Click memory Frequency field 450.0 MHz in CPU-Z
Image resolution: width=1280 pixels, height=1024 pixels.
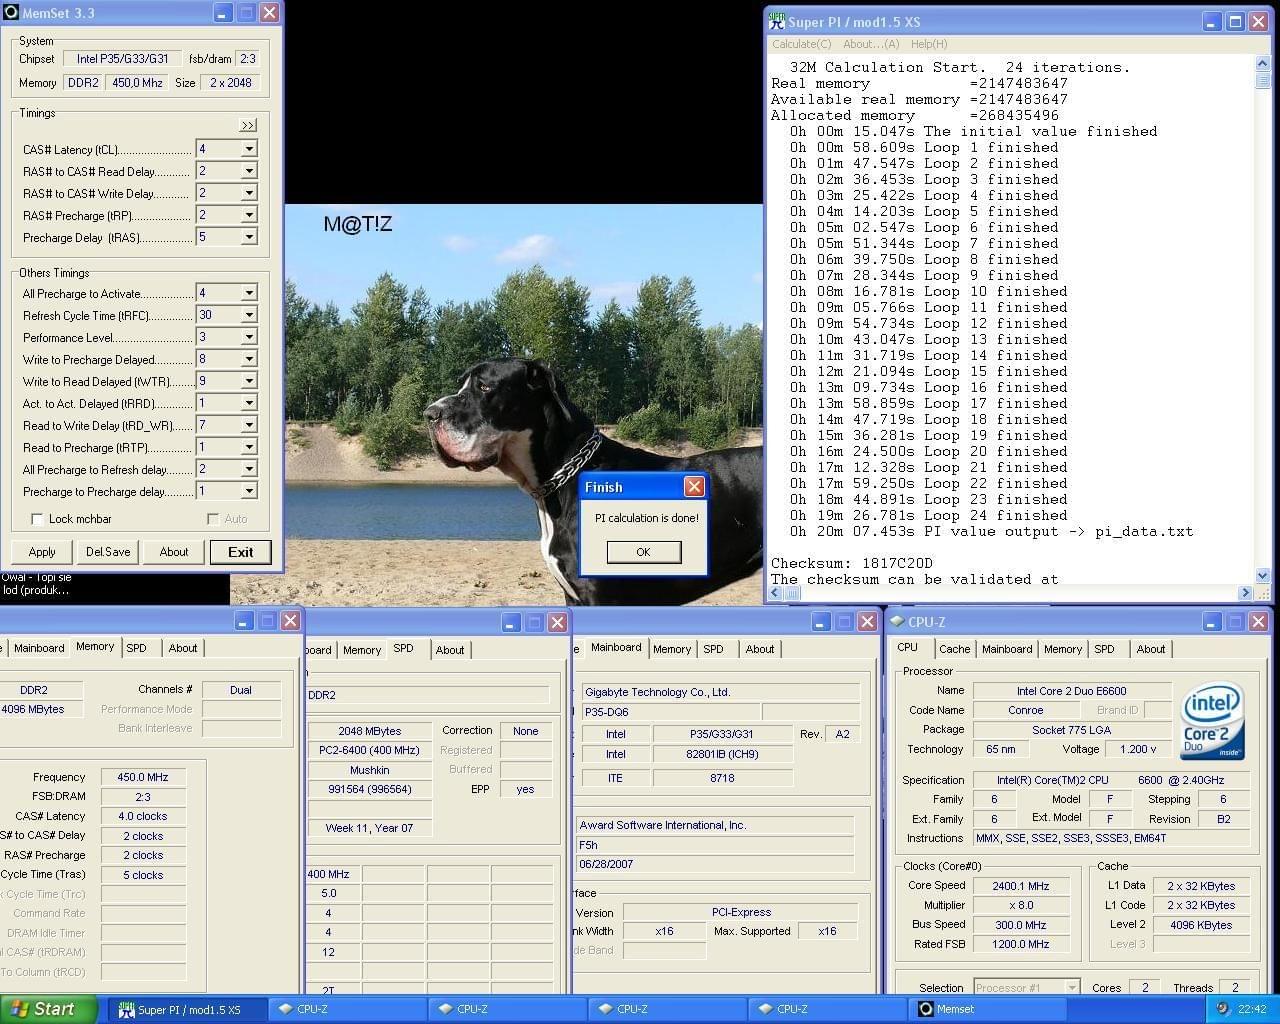(x=143, y=777)
